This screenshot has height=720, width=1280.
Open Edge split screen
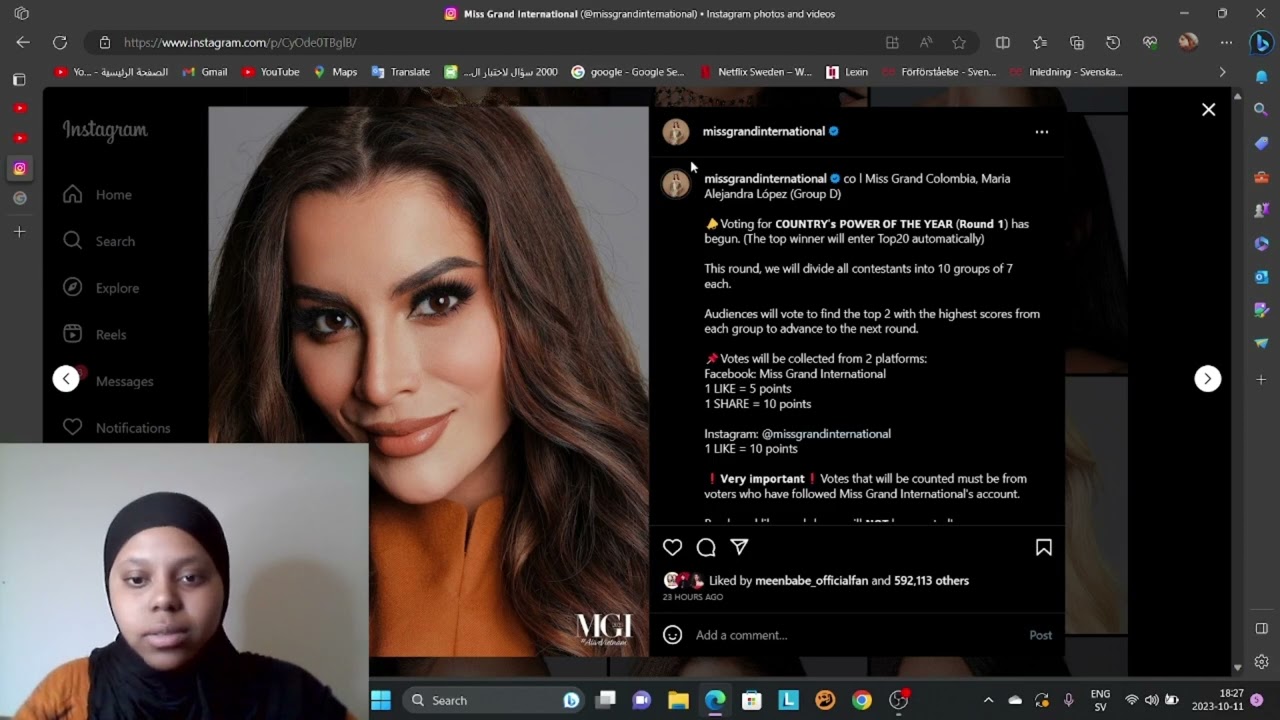pos(1003,42)
